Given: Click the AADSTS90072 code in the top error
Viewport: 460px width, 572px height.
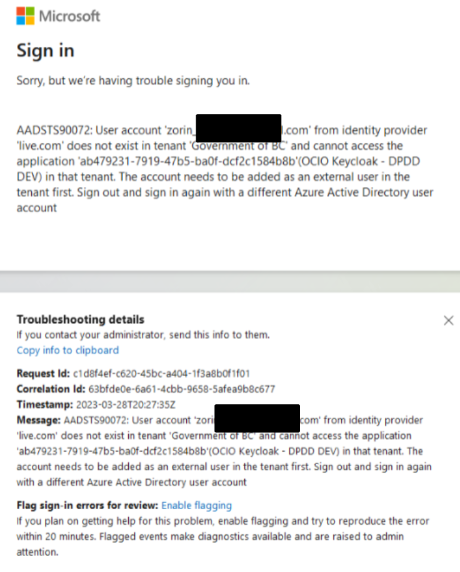Looking at the screenshot, I should point(53,130).
